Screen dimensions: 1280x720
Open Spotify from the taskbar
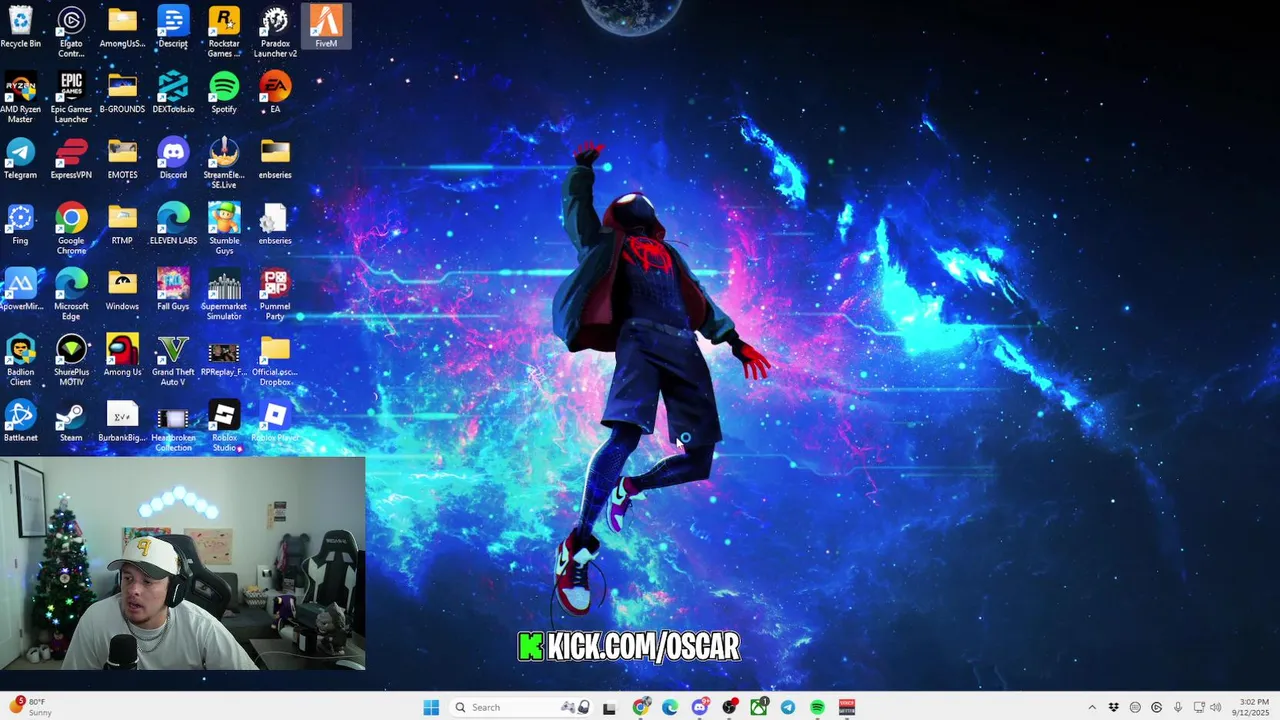pos(817,707)
